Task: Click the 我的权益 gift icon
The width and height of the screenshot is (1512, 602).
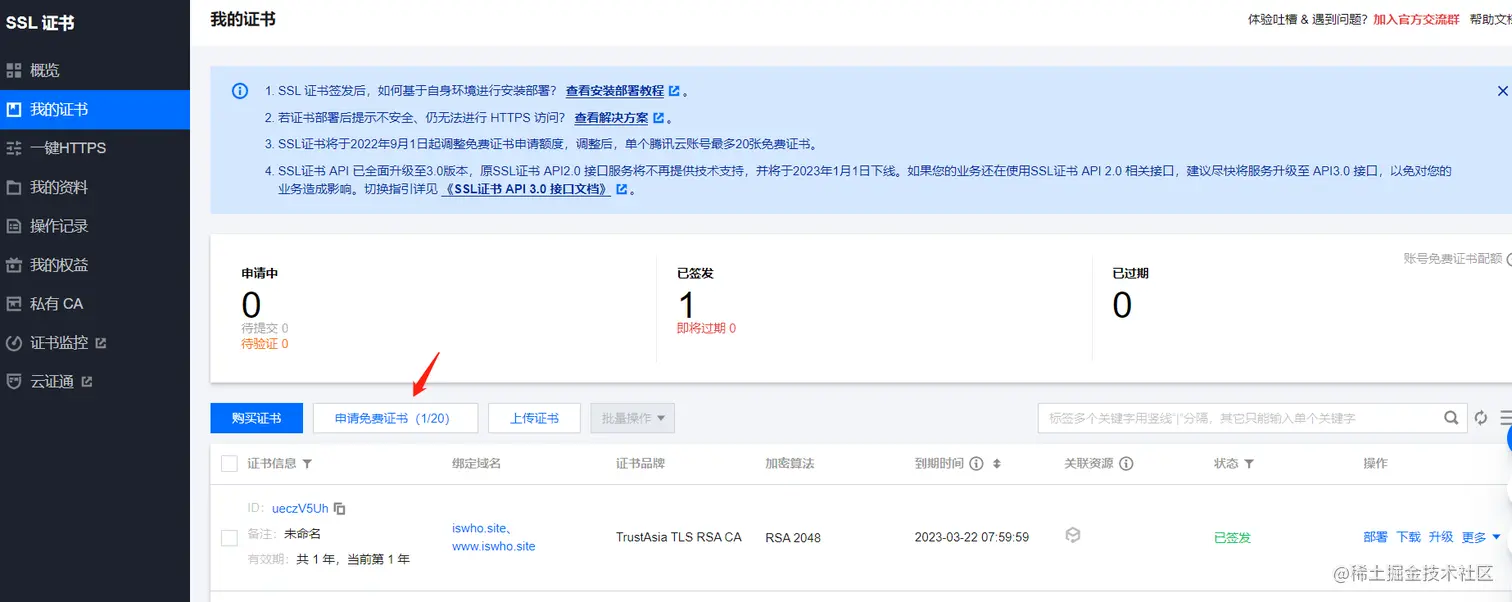Action: click(x=14, y=265)
